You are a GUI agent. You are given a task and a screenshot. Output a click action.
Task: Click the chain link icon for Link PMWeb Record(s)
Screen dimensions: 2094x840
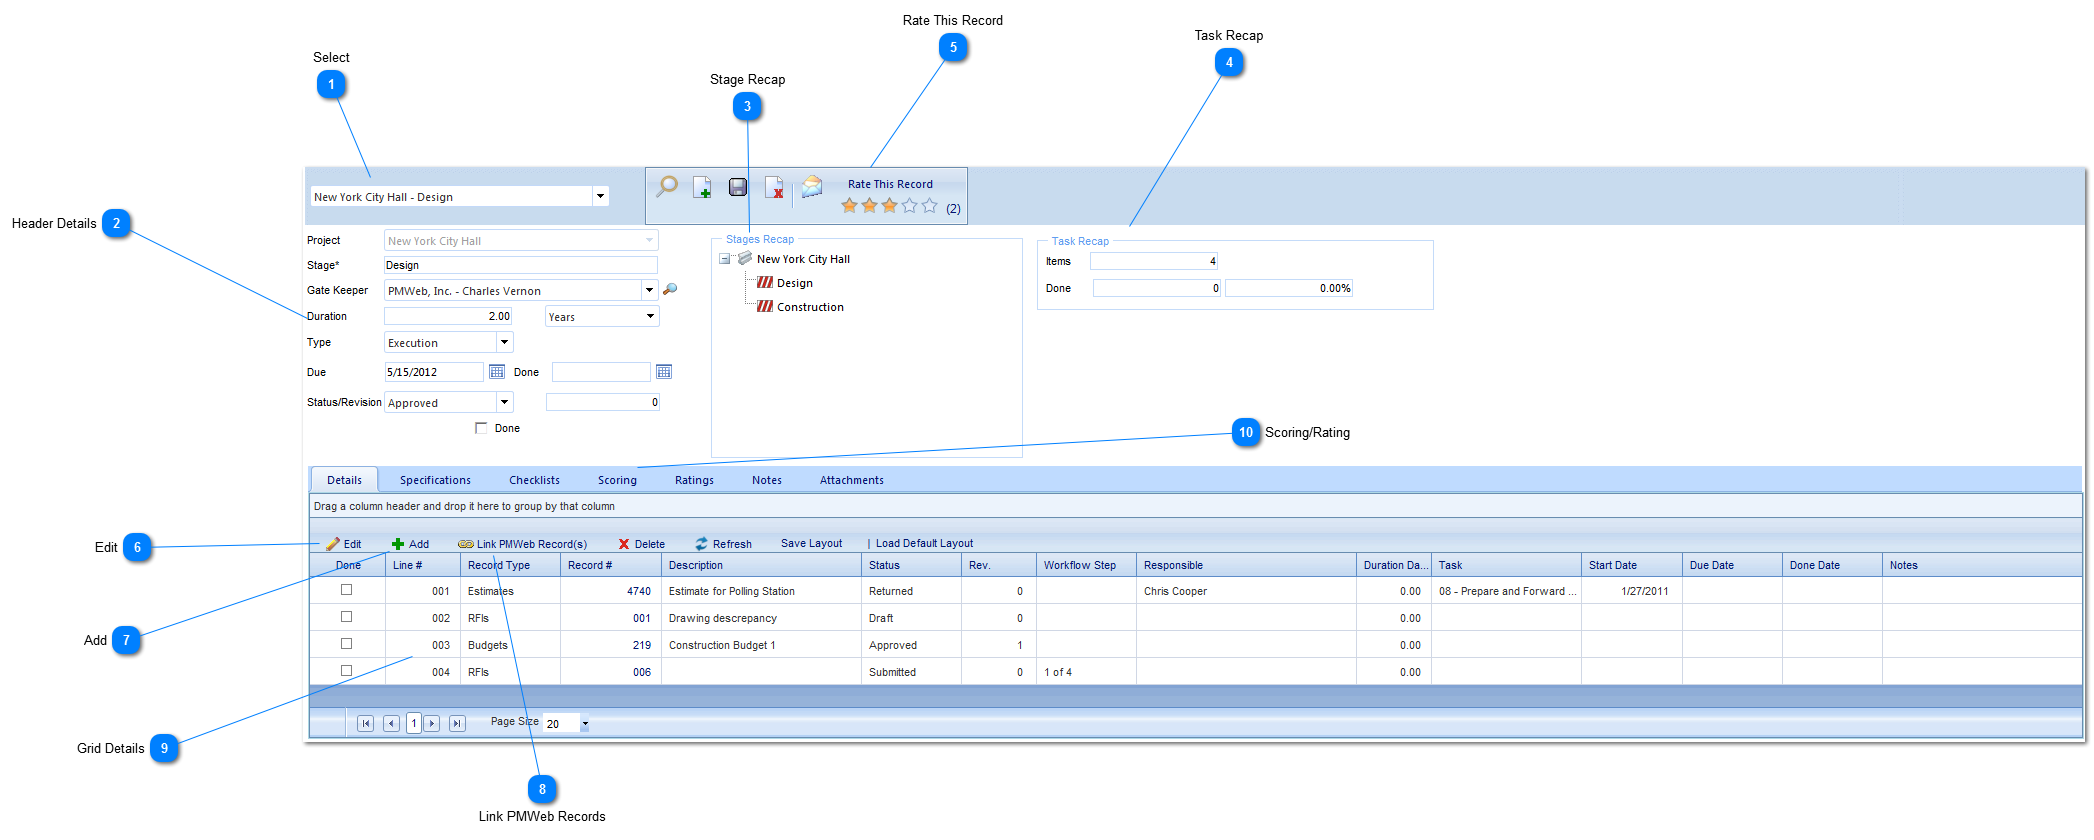click(466, 544)
